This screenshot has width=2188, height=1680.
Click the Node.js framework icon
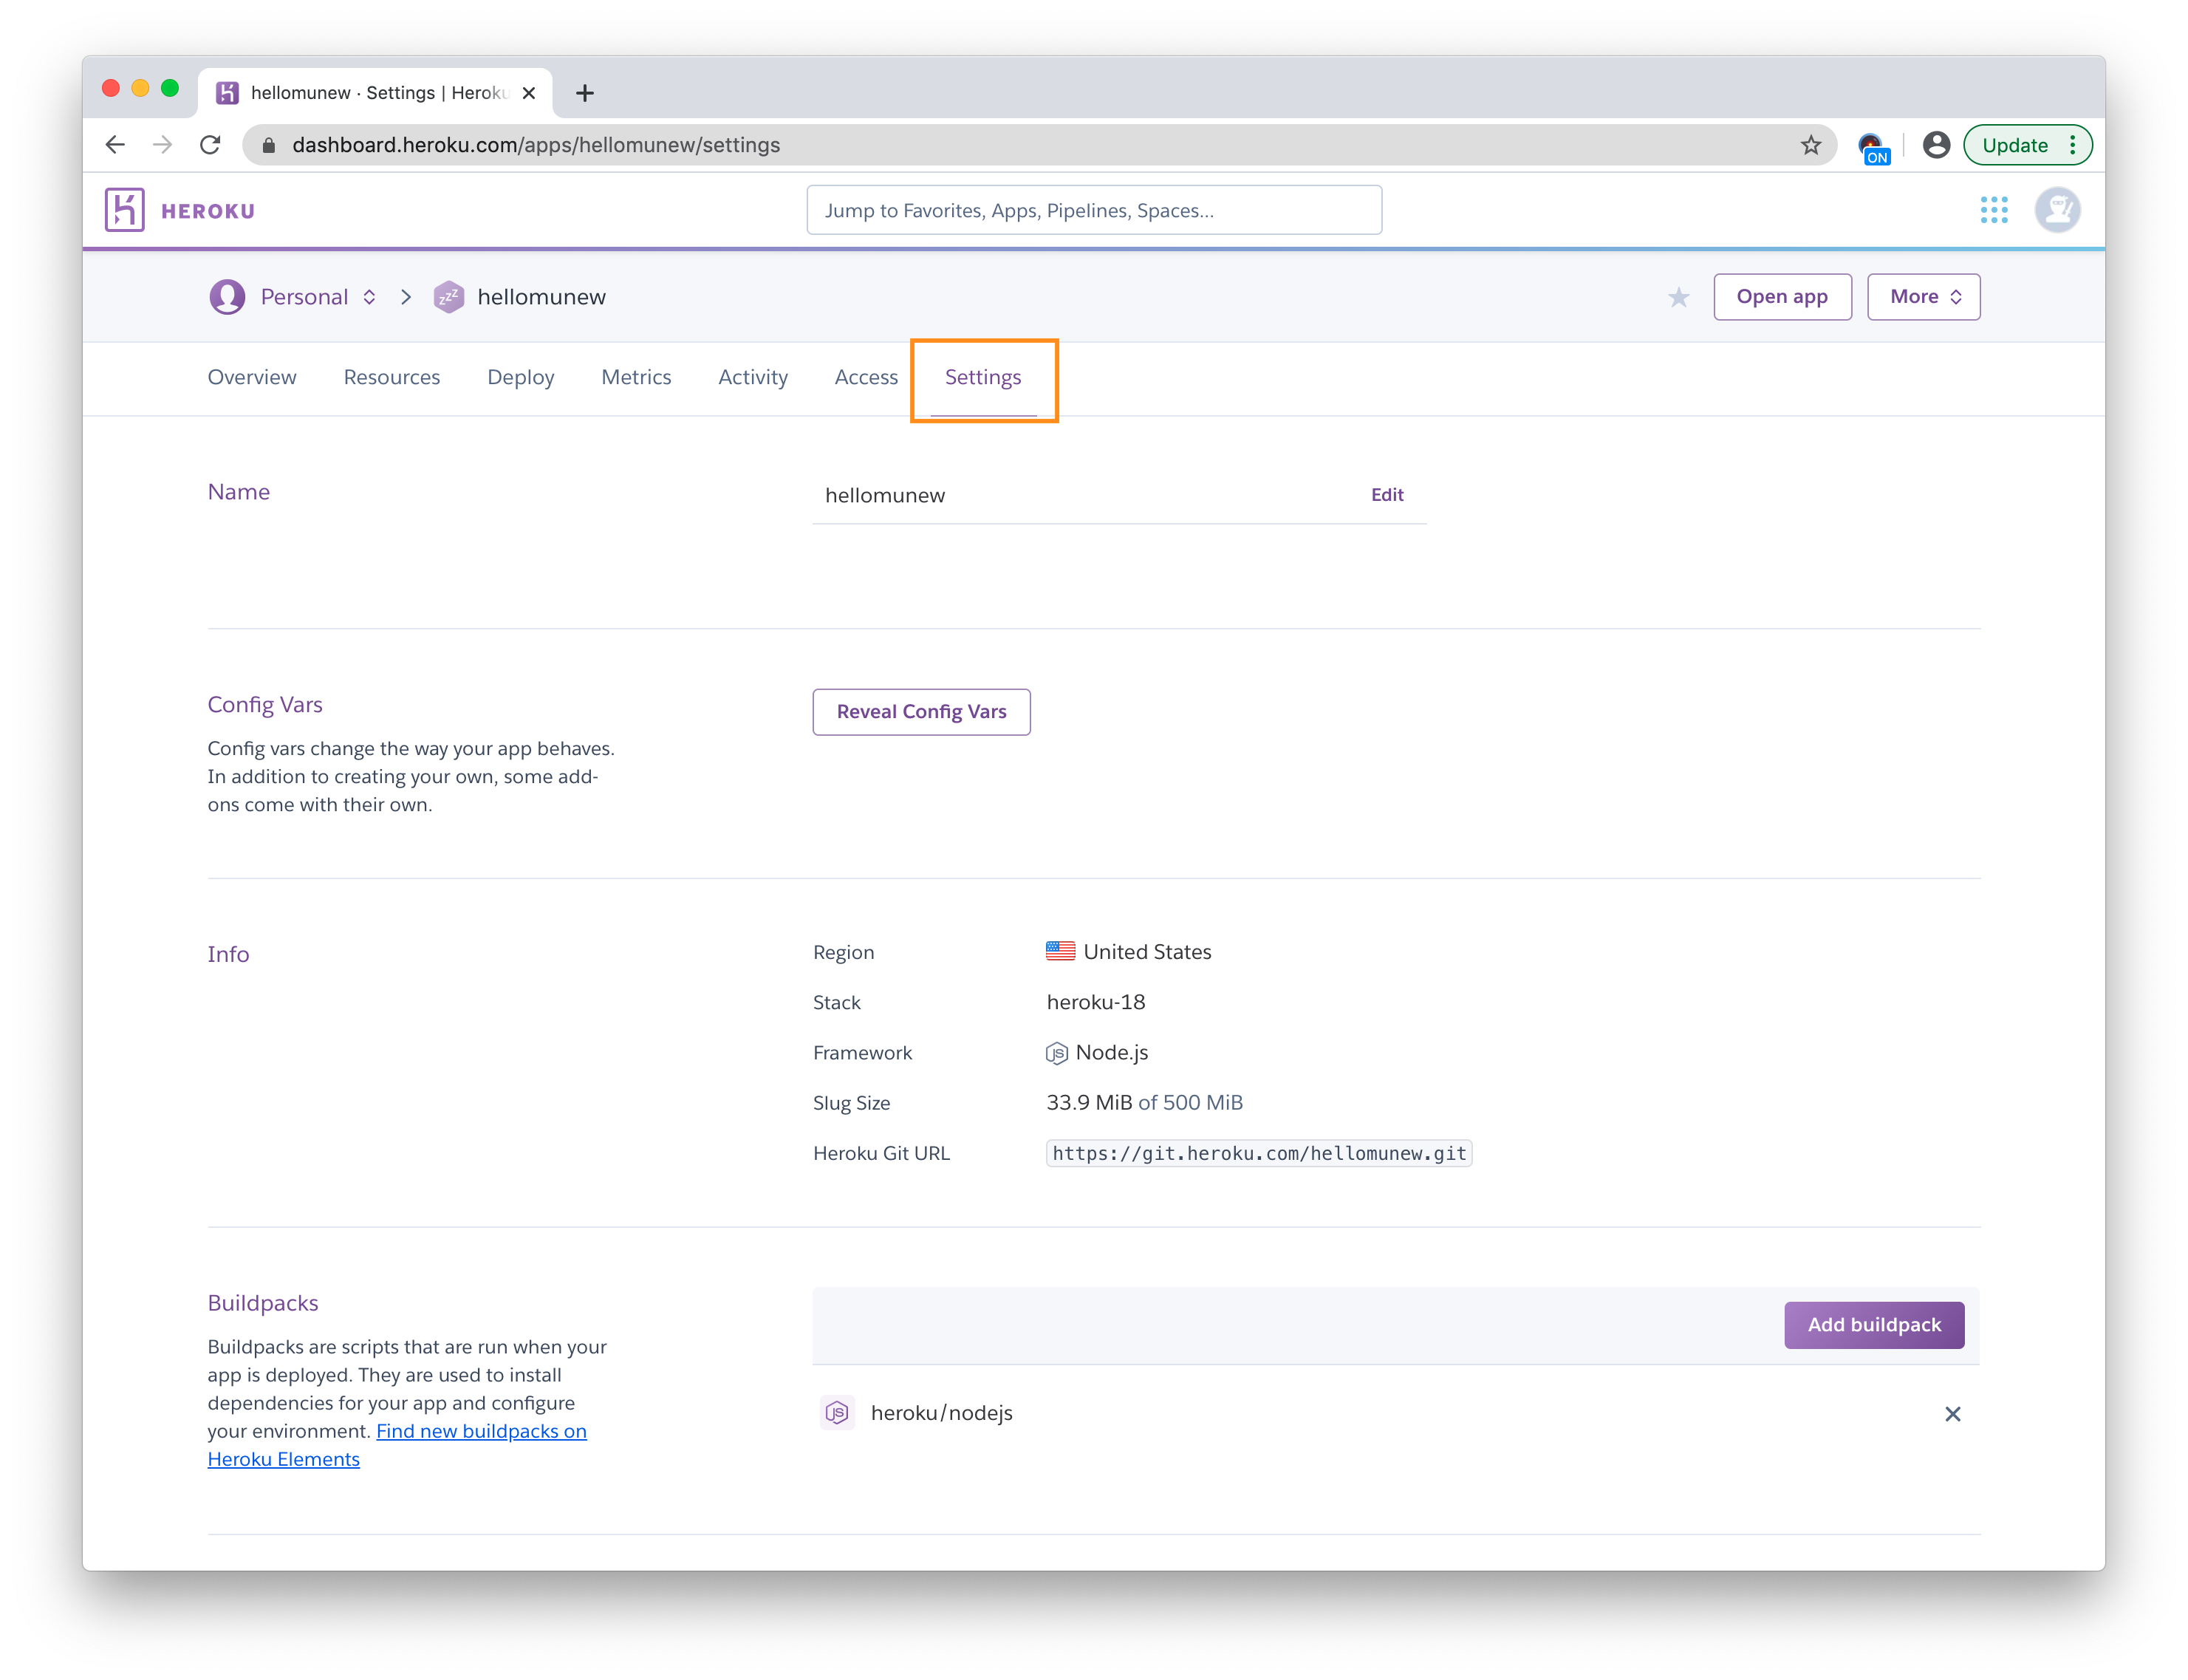click(x=1057, y=1053)
